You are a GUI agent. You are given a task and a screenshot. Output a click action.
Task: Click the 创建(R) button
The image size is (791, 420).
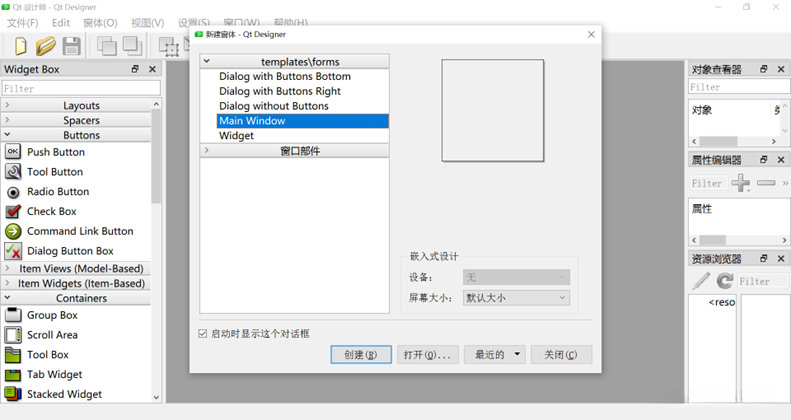(361, 354)
